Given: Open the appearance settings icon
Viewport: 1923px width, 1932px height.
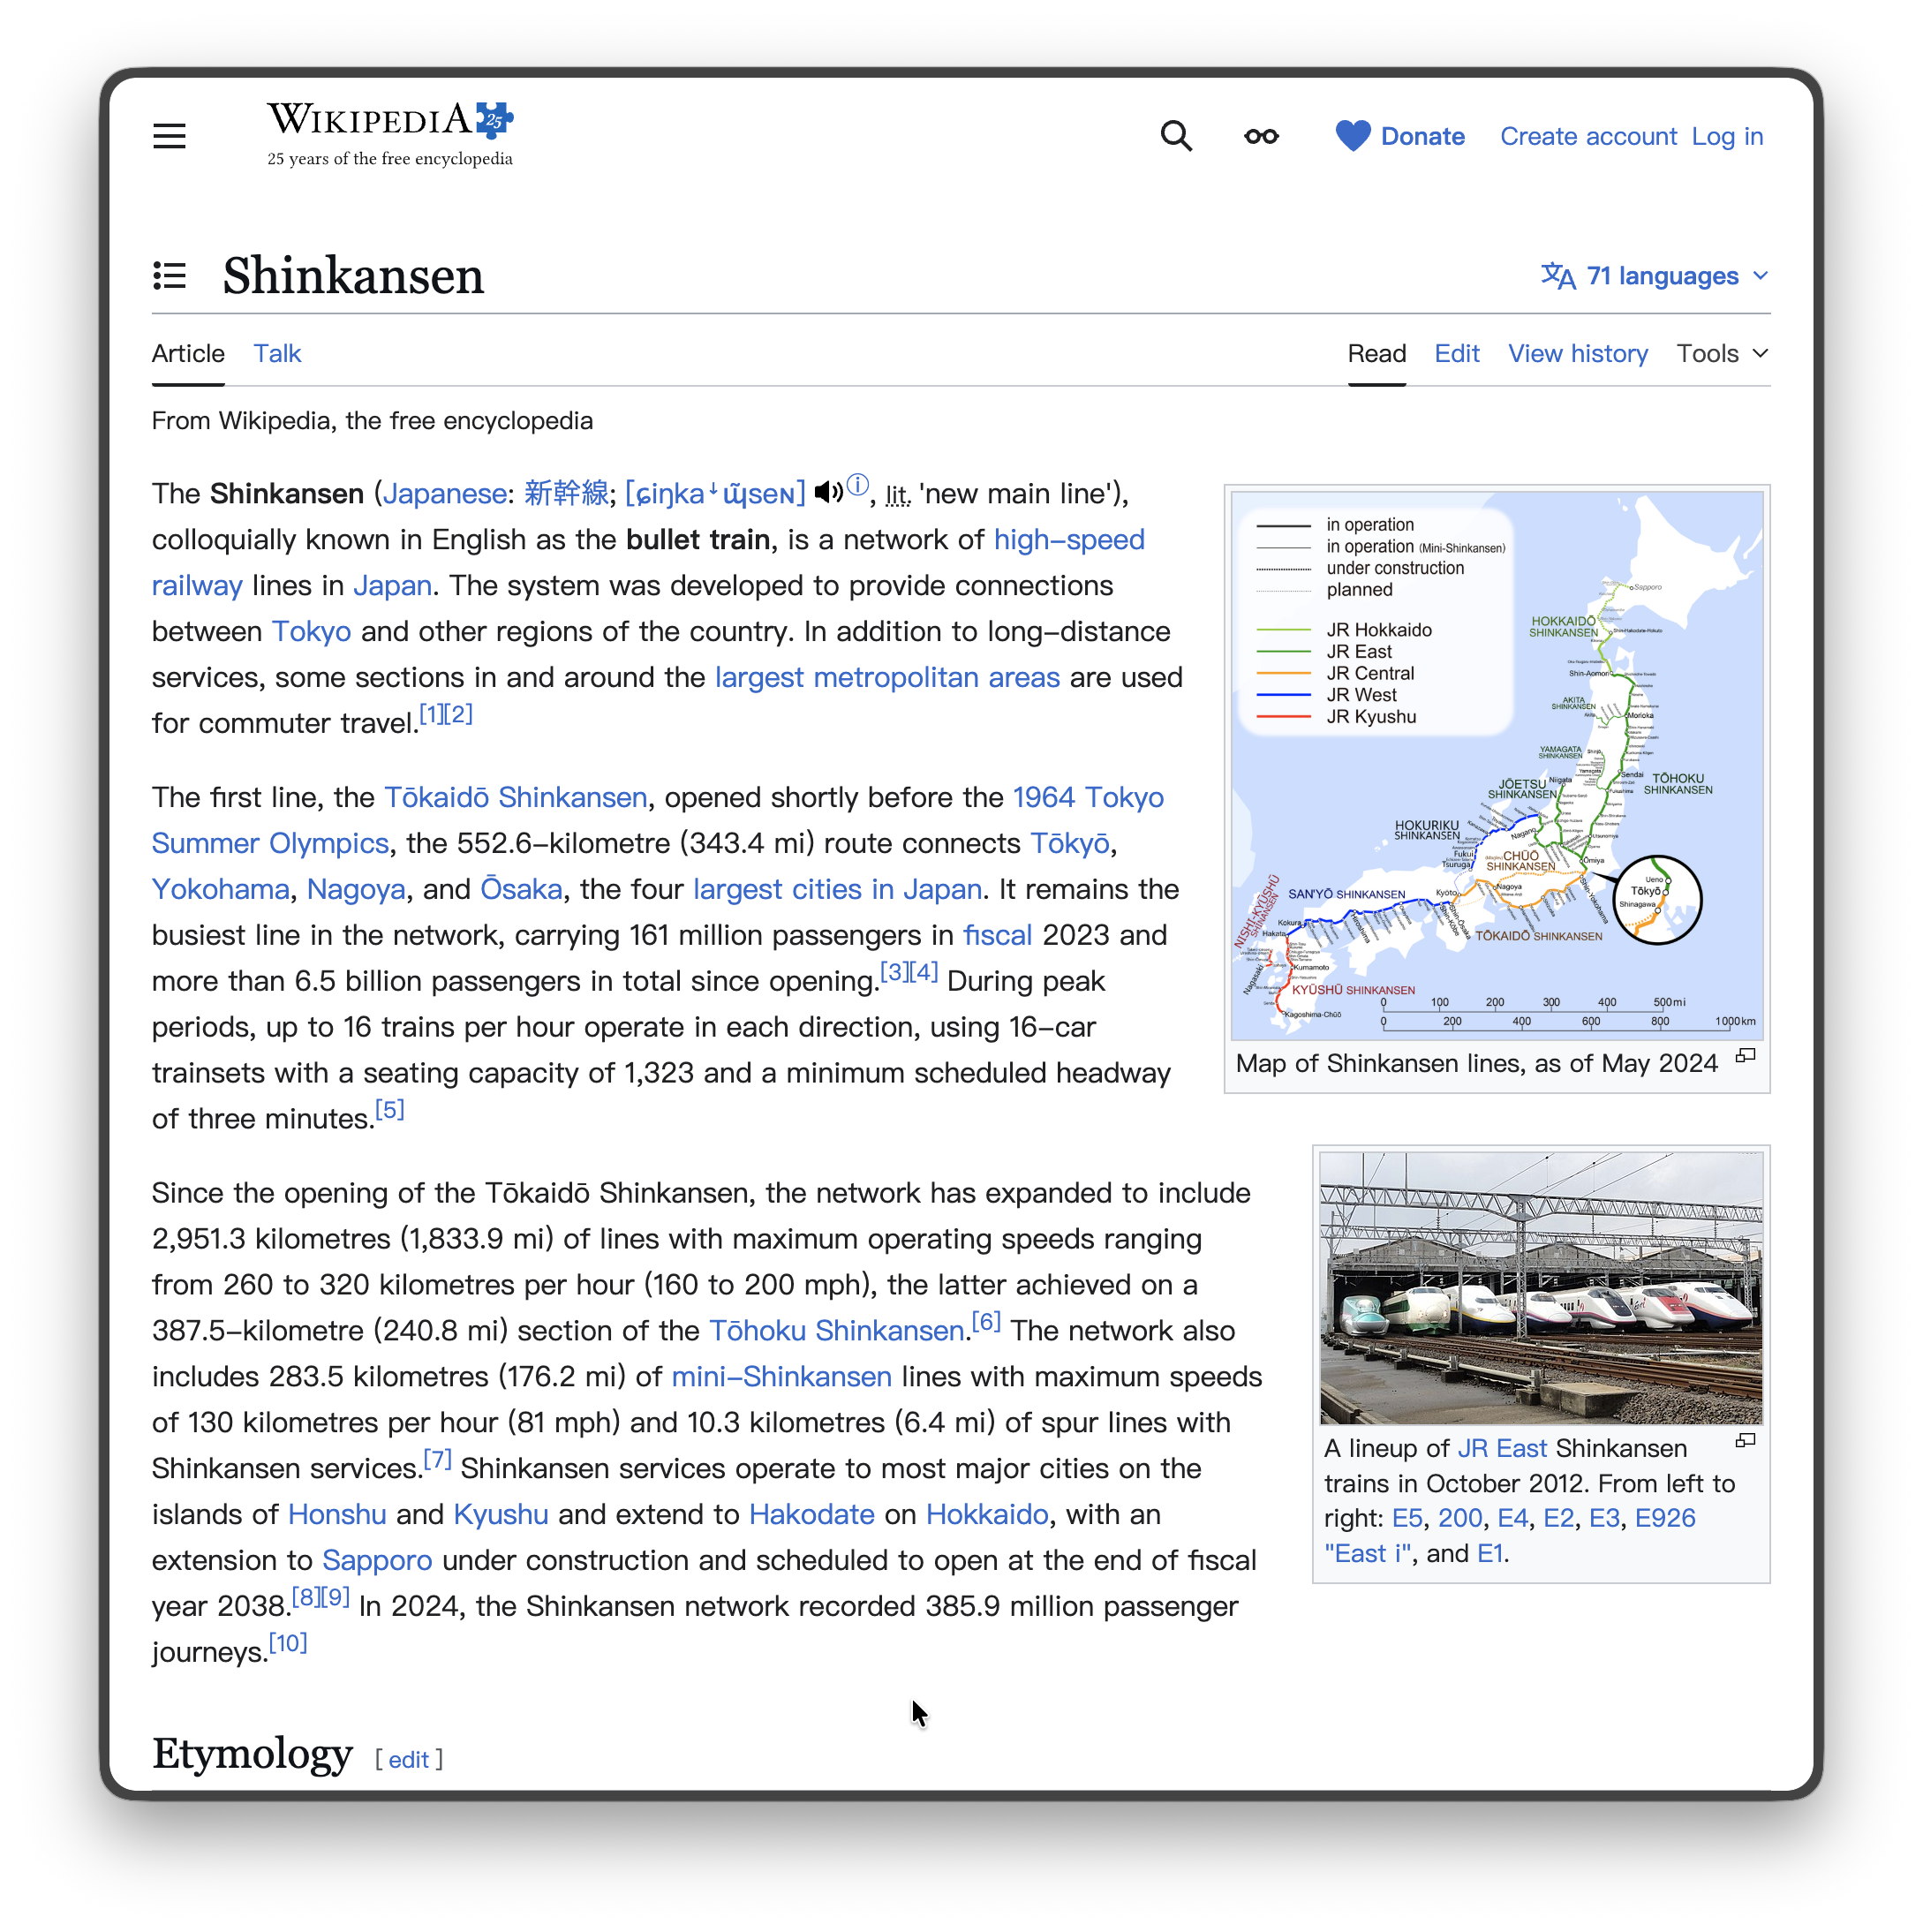Looking at the screenshot, I should 1259,135.
